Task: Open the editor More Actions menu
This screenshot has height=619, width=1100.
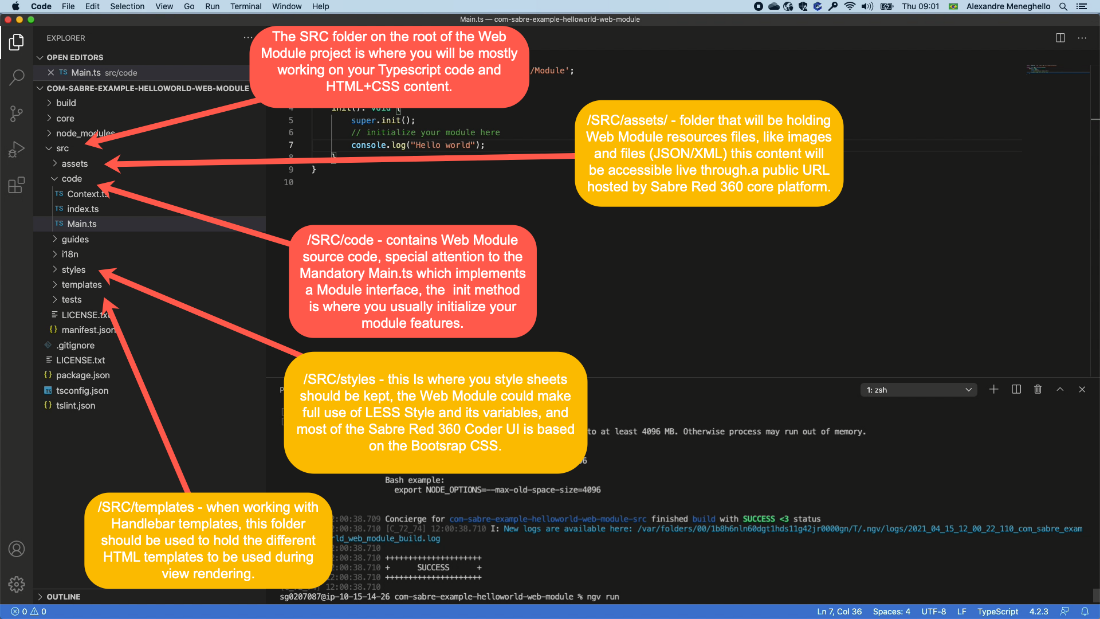Action: pyautogui.click(x=1082, y=38)
